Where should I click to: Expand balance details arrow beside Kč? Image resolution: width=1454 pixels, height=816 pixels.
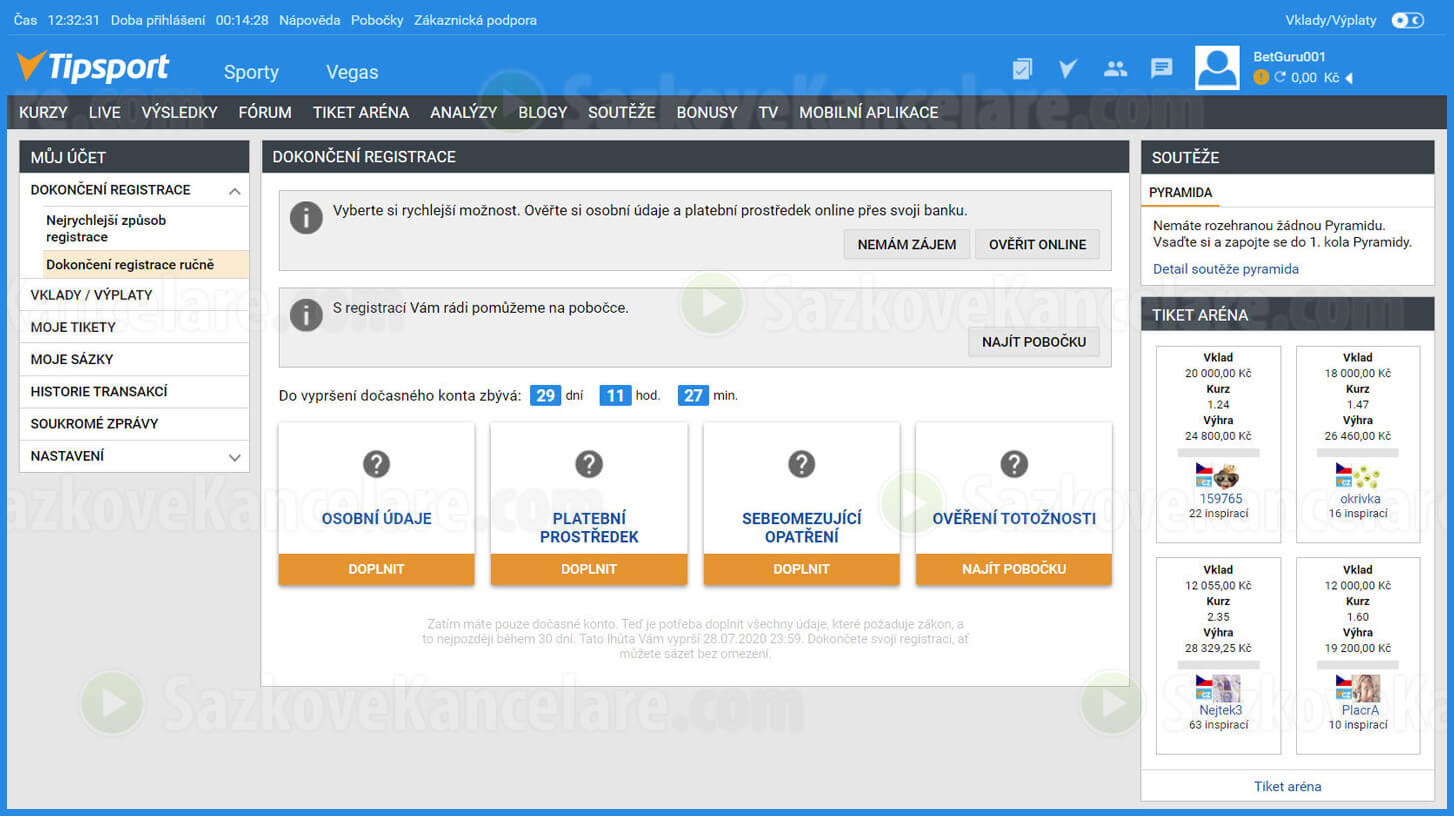point(1349,78)
